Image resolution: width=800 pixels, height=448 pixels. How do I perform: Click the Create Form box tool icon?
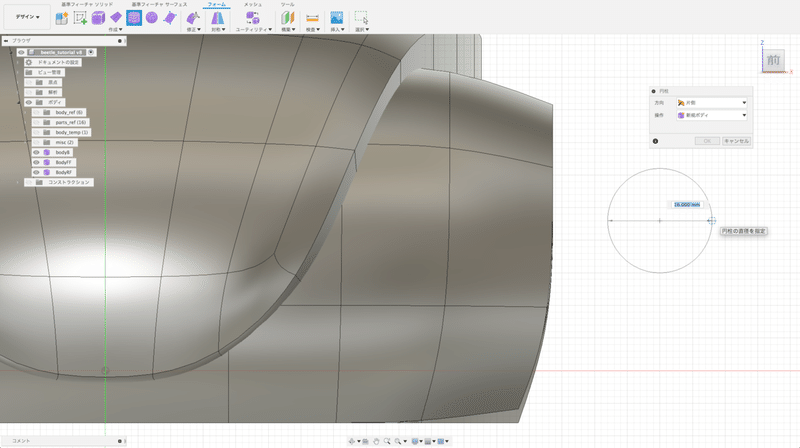(98, 17)
